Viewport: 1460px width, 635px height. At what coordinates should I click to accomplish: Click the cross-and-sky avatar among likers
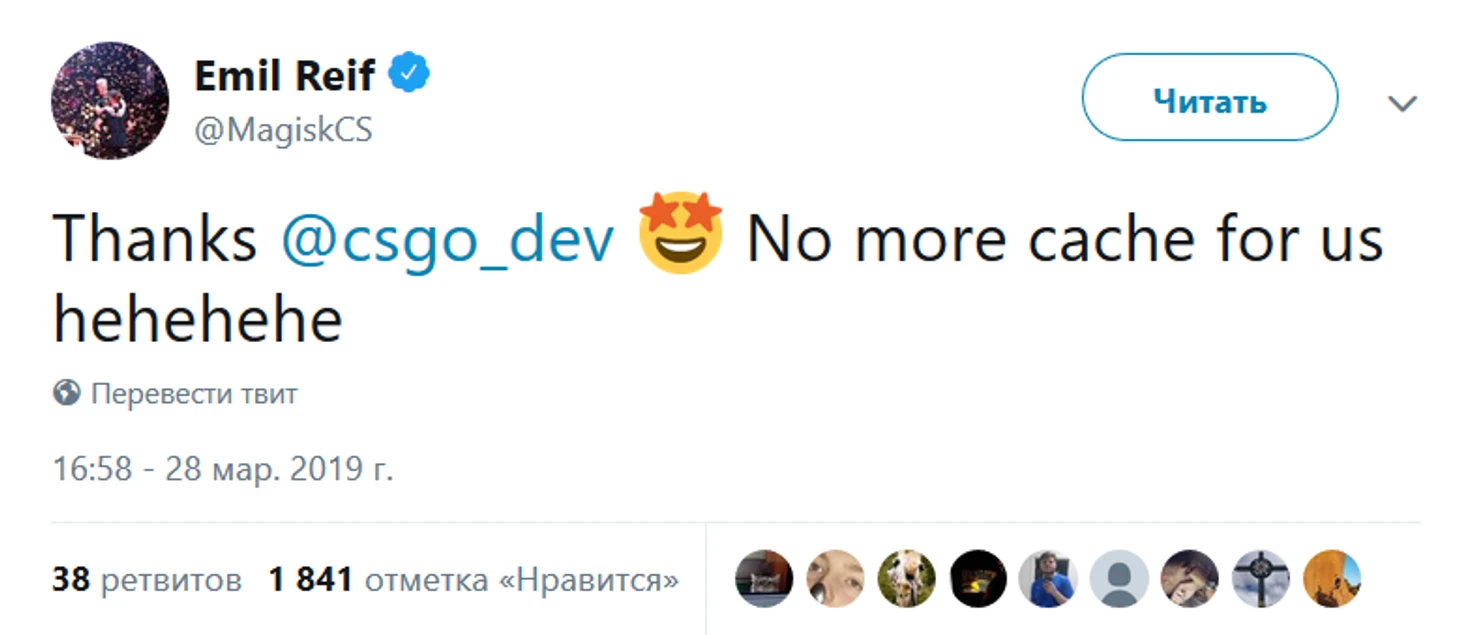click(x=1260, y=578)
